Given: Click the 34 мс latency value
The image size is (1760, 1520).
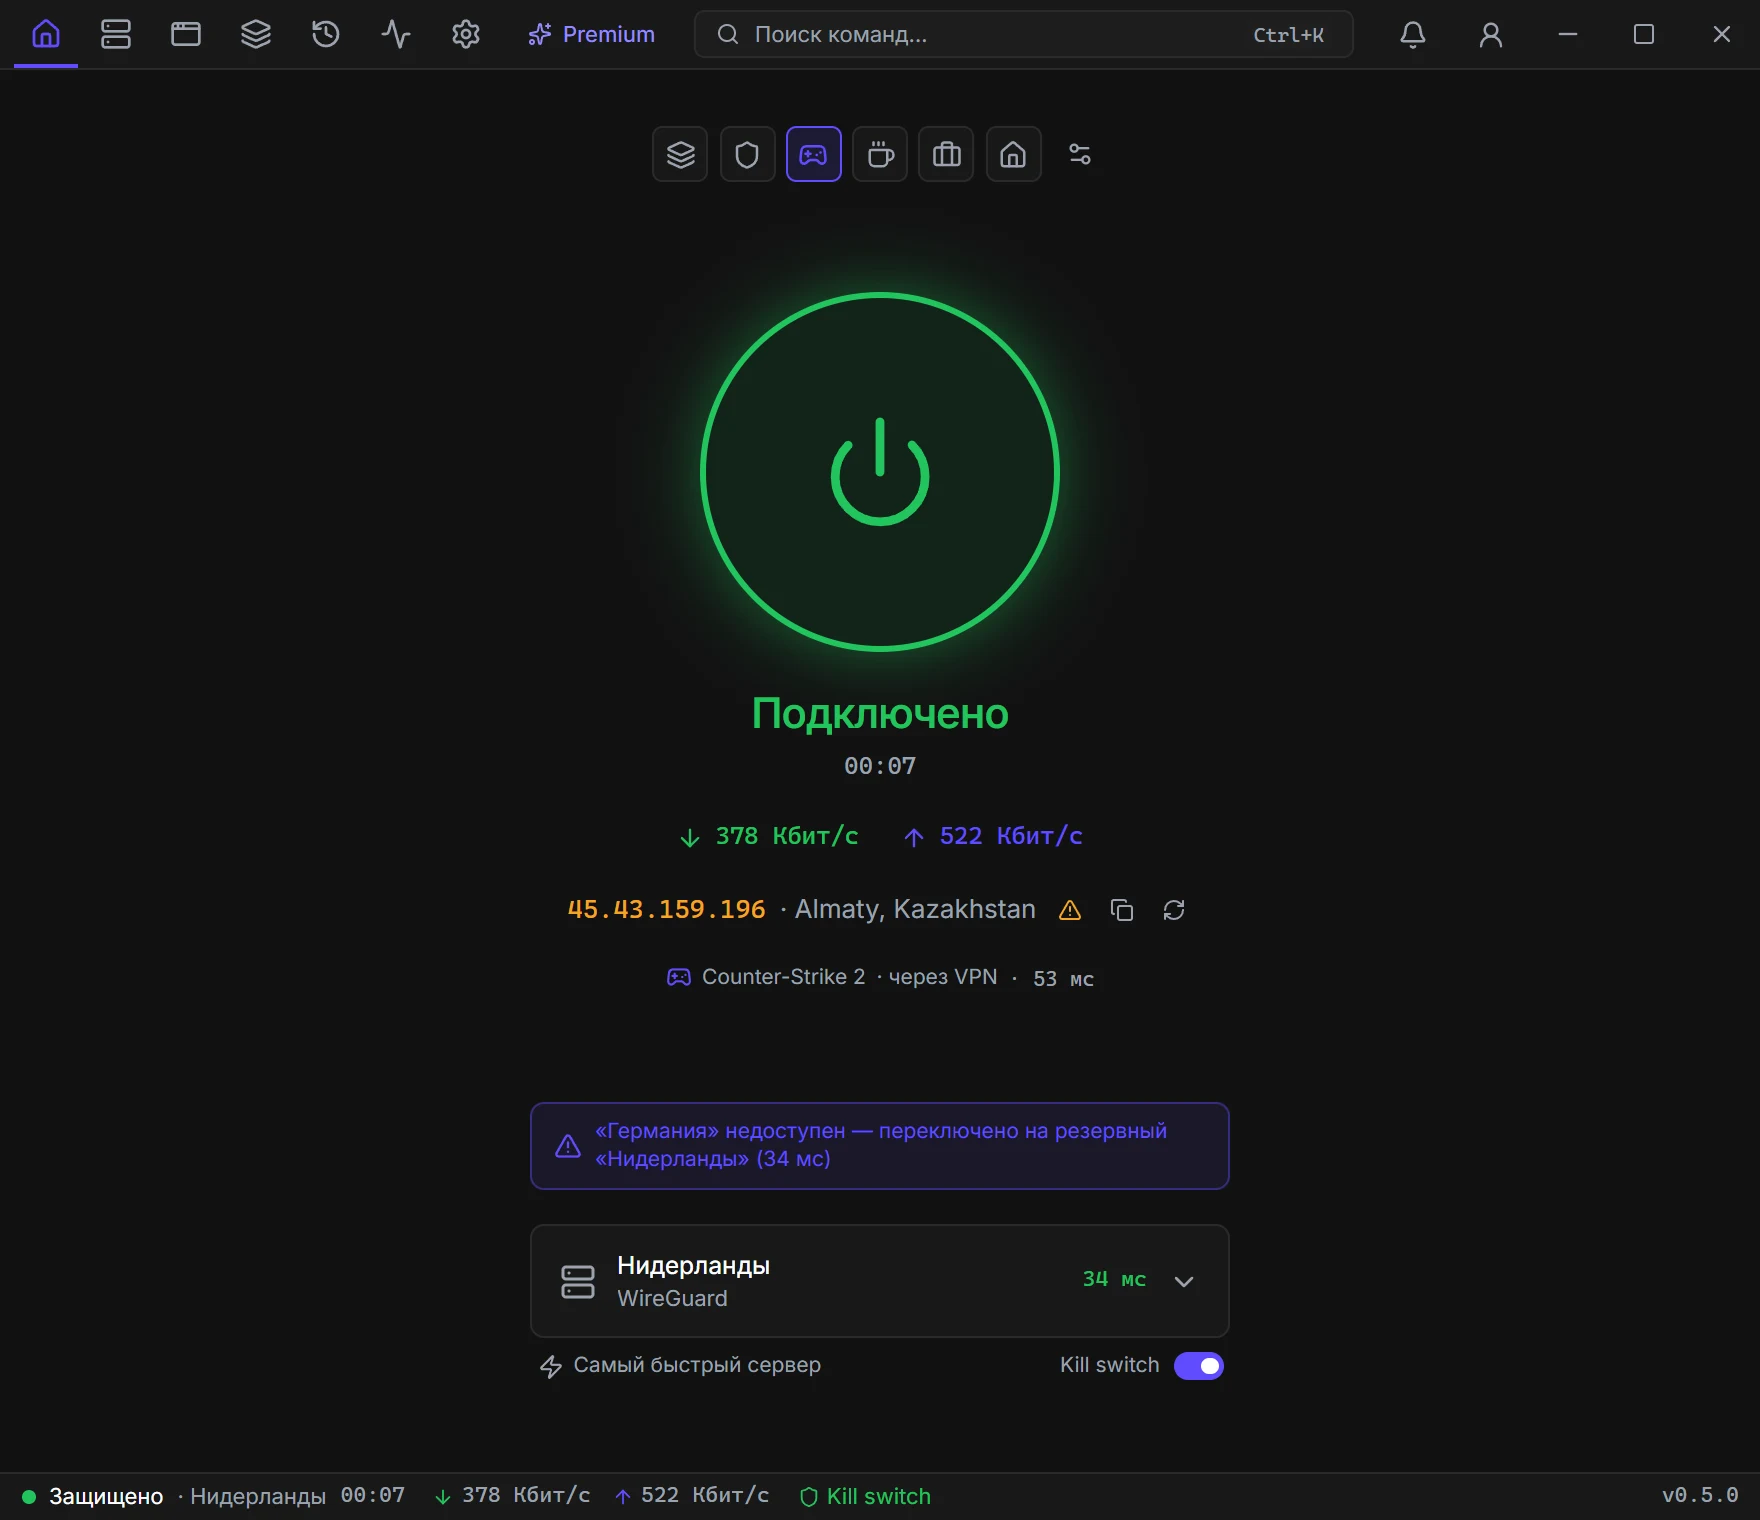Looking at the screenshot, I should pos(1114,1279).
